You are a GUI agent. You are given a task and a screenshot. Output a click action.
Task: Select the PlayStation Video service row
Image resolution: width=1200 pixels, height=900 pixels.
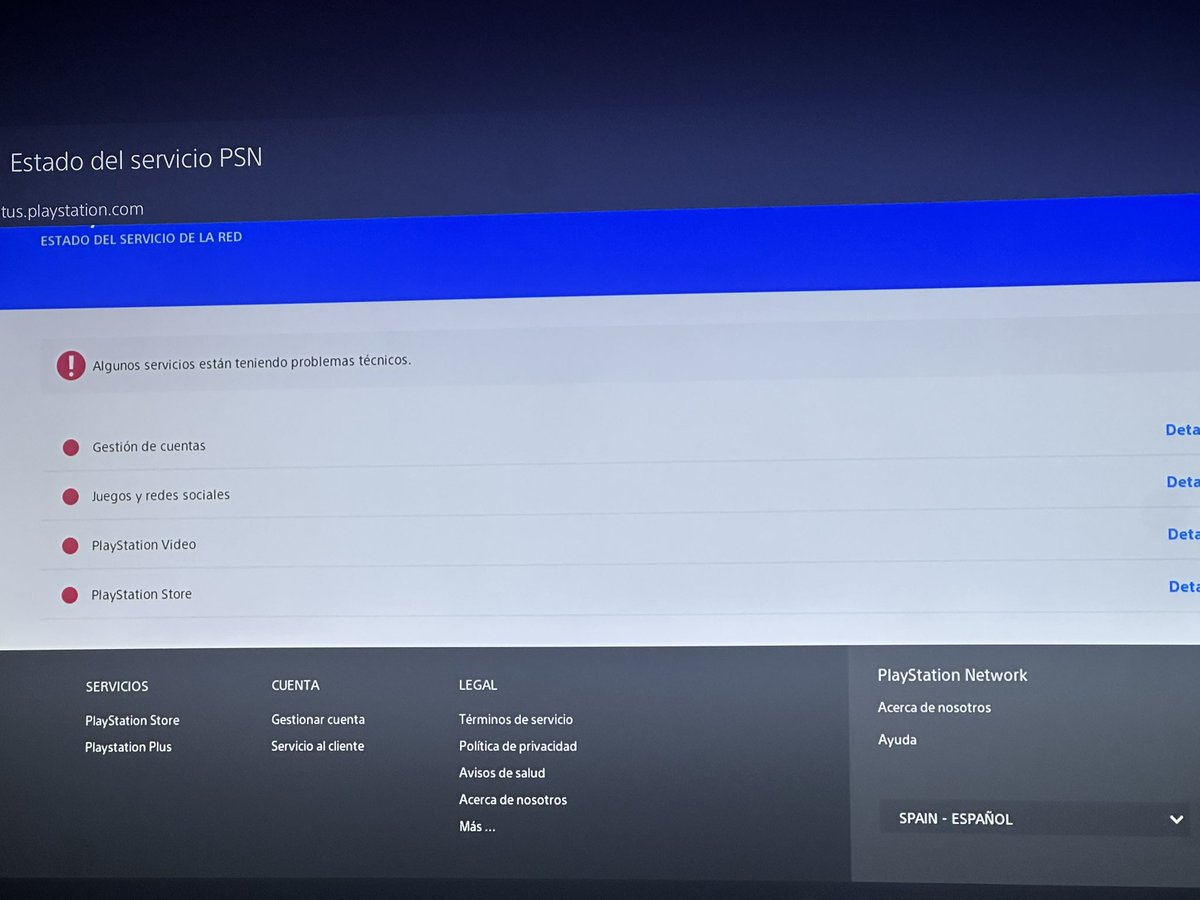pyautogui.click(x=620, y=542)
